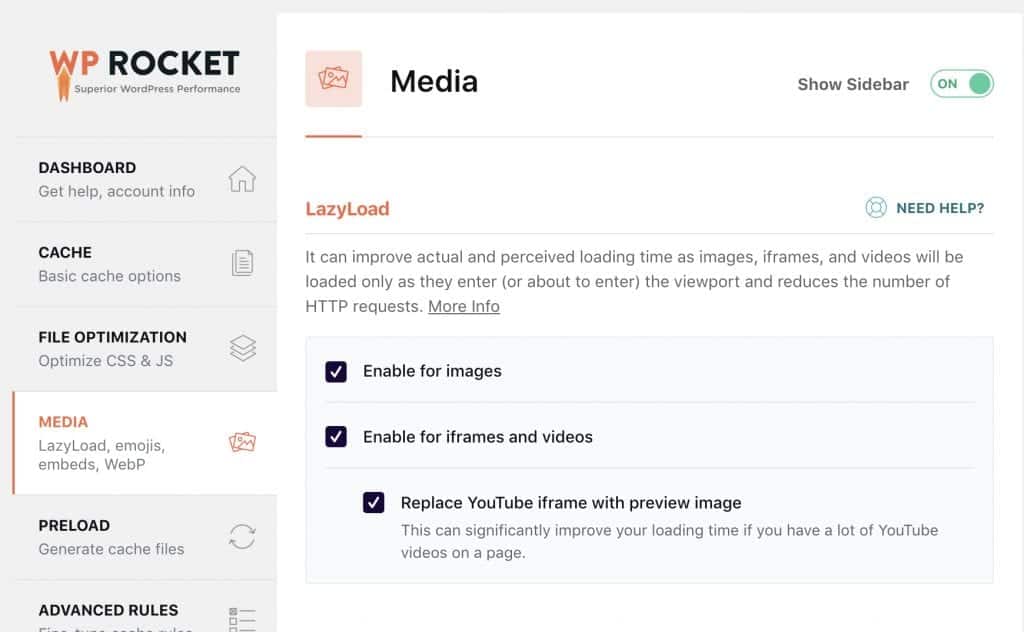The height and width of the screenshot is (632, 1024).
Task: Click the File Optimization layers icon
Action: [242, 348]
